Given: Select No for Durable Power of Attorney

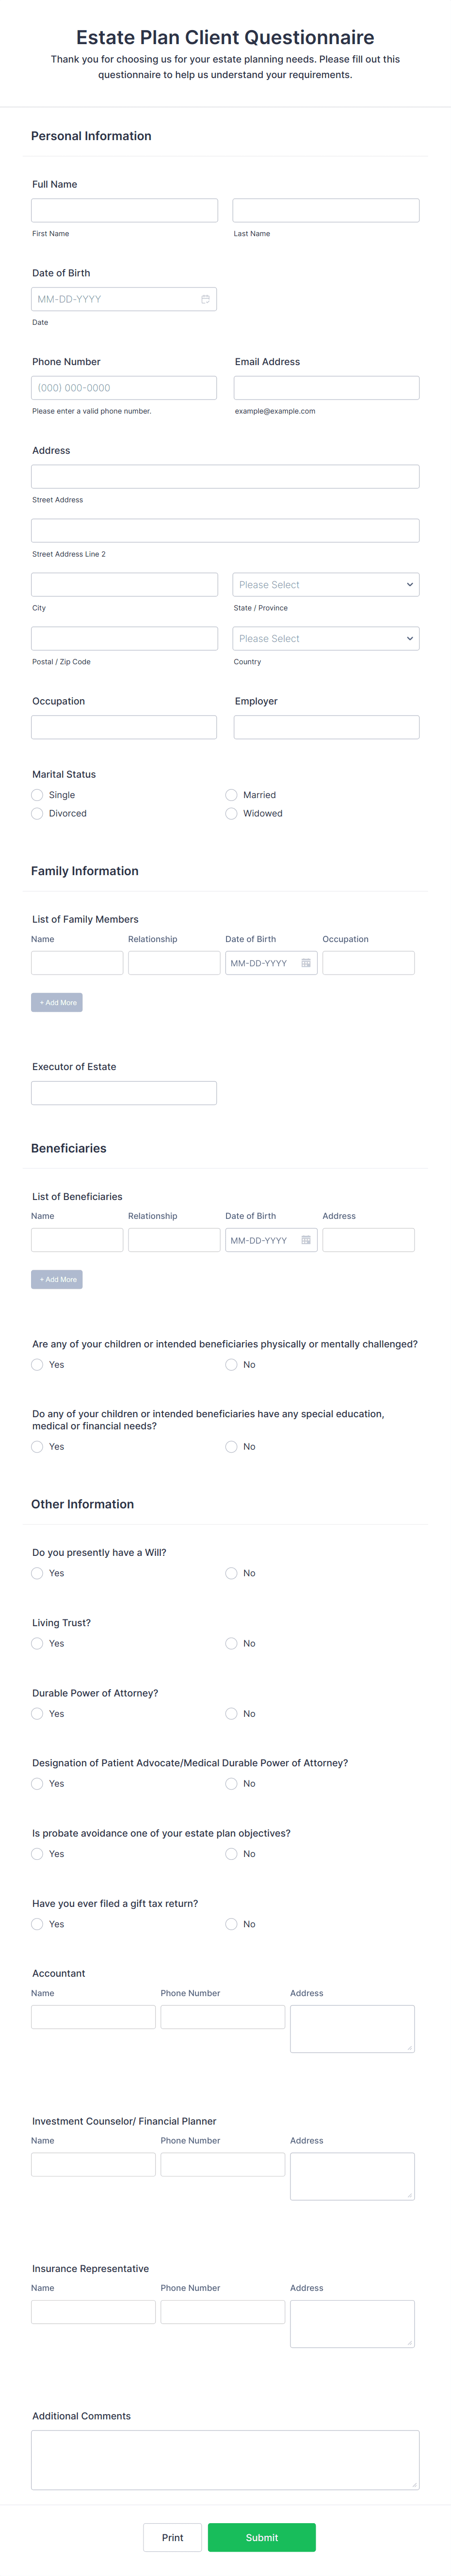Looking at the screenshot, I should click(x=231, y=1713).
